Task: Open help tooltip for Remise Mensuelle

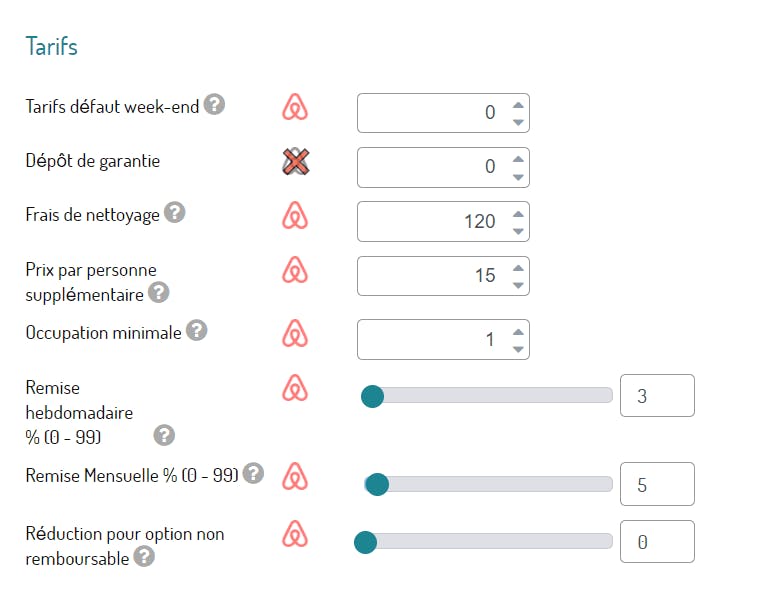Action: (254, 473)
